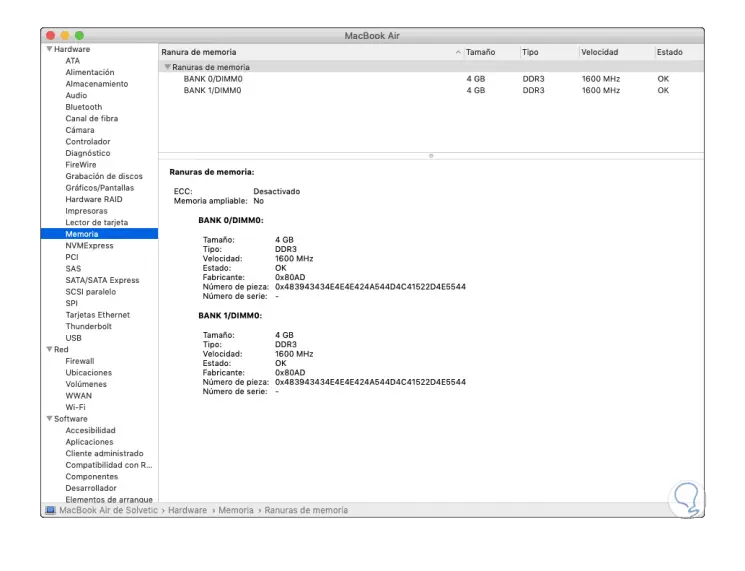
Task: Select the highlighted Memoria entry
Action: point(99,234)
